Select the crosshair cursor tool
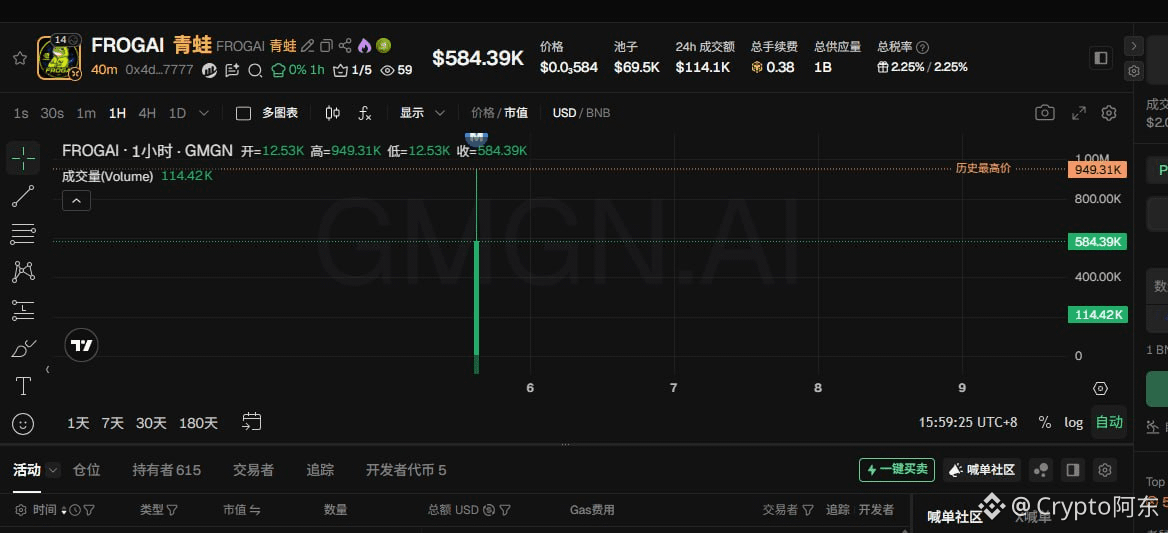Image resolution: width=1168 pixels, height=533 pixels. (x=23, y=158)
